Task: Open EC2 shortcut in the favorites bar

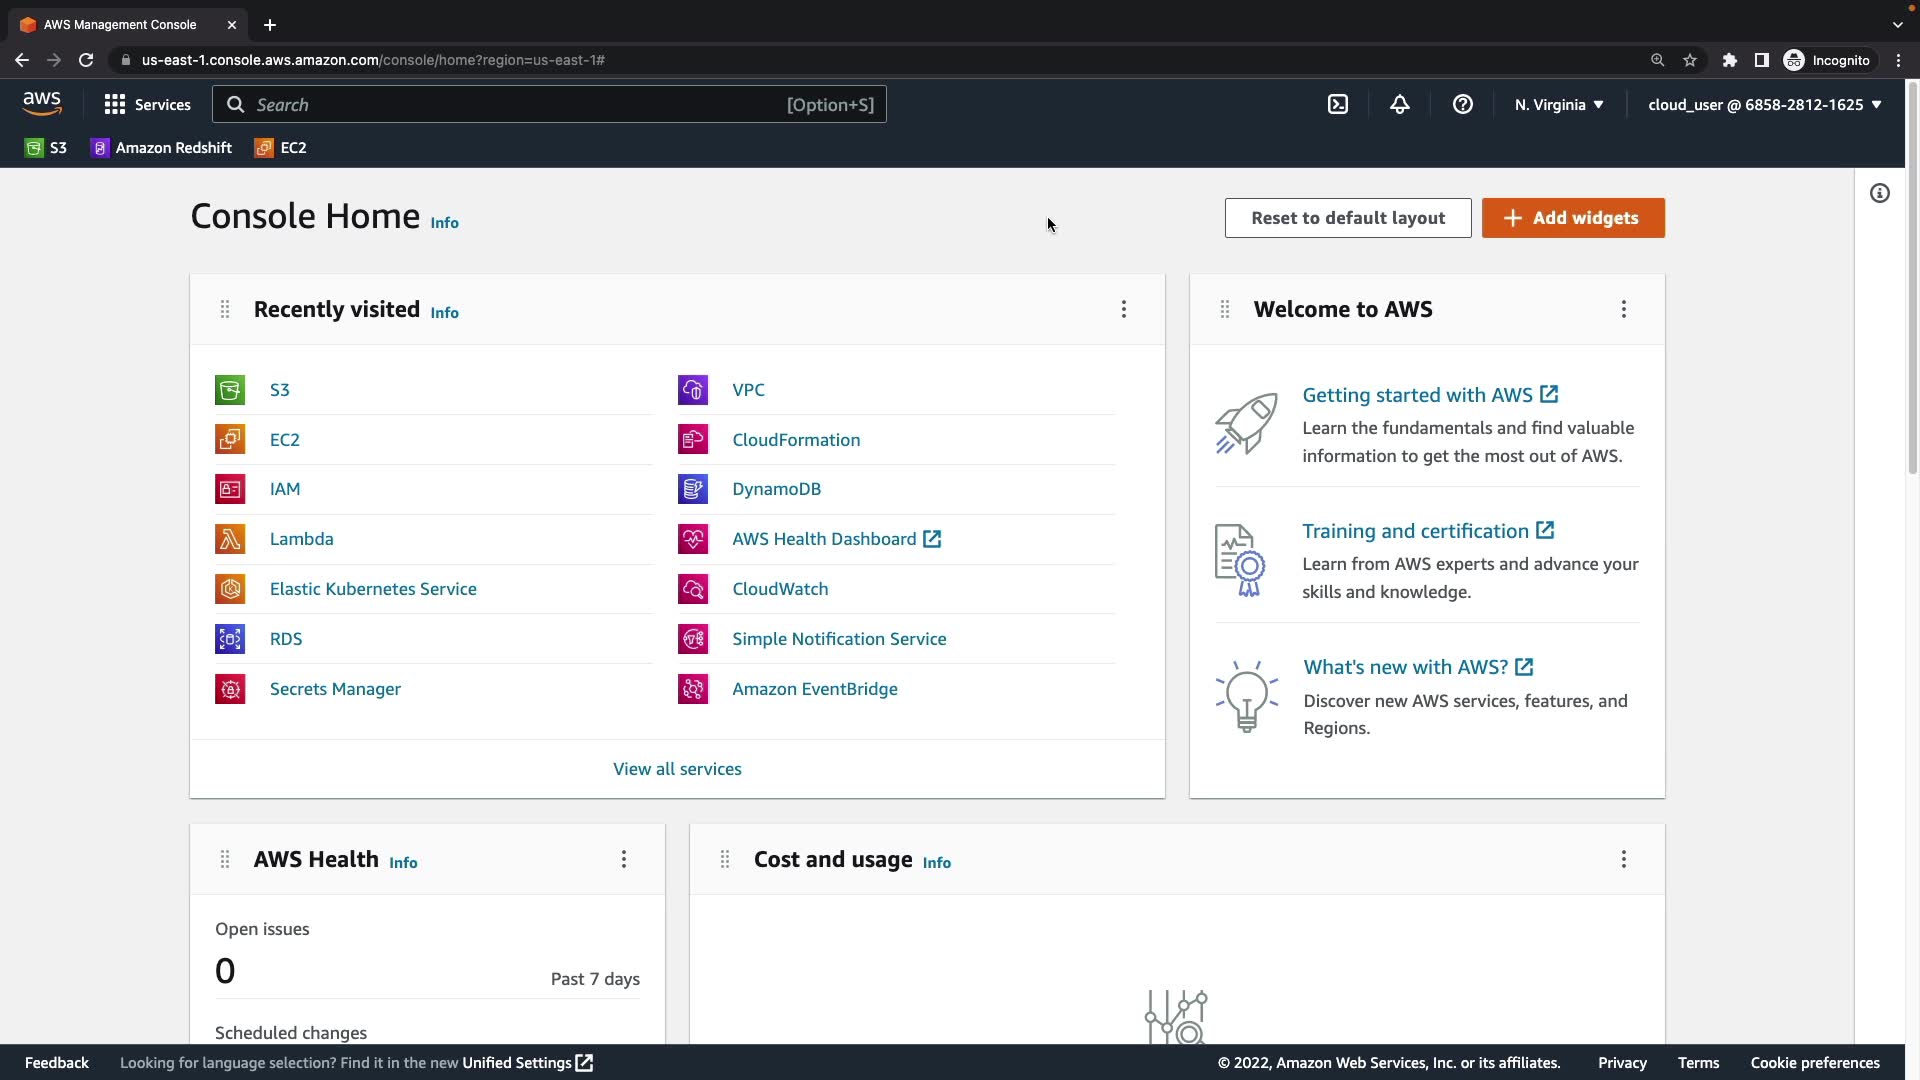Action: tap(281, 148)
